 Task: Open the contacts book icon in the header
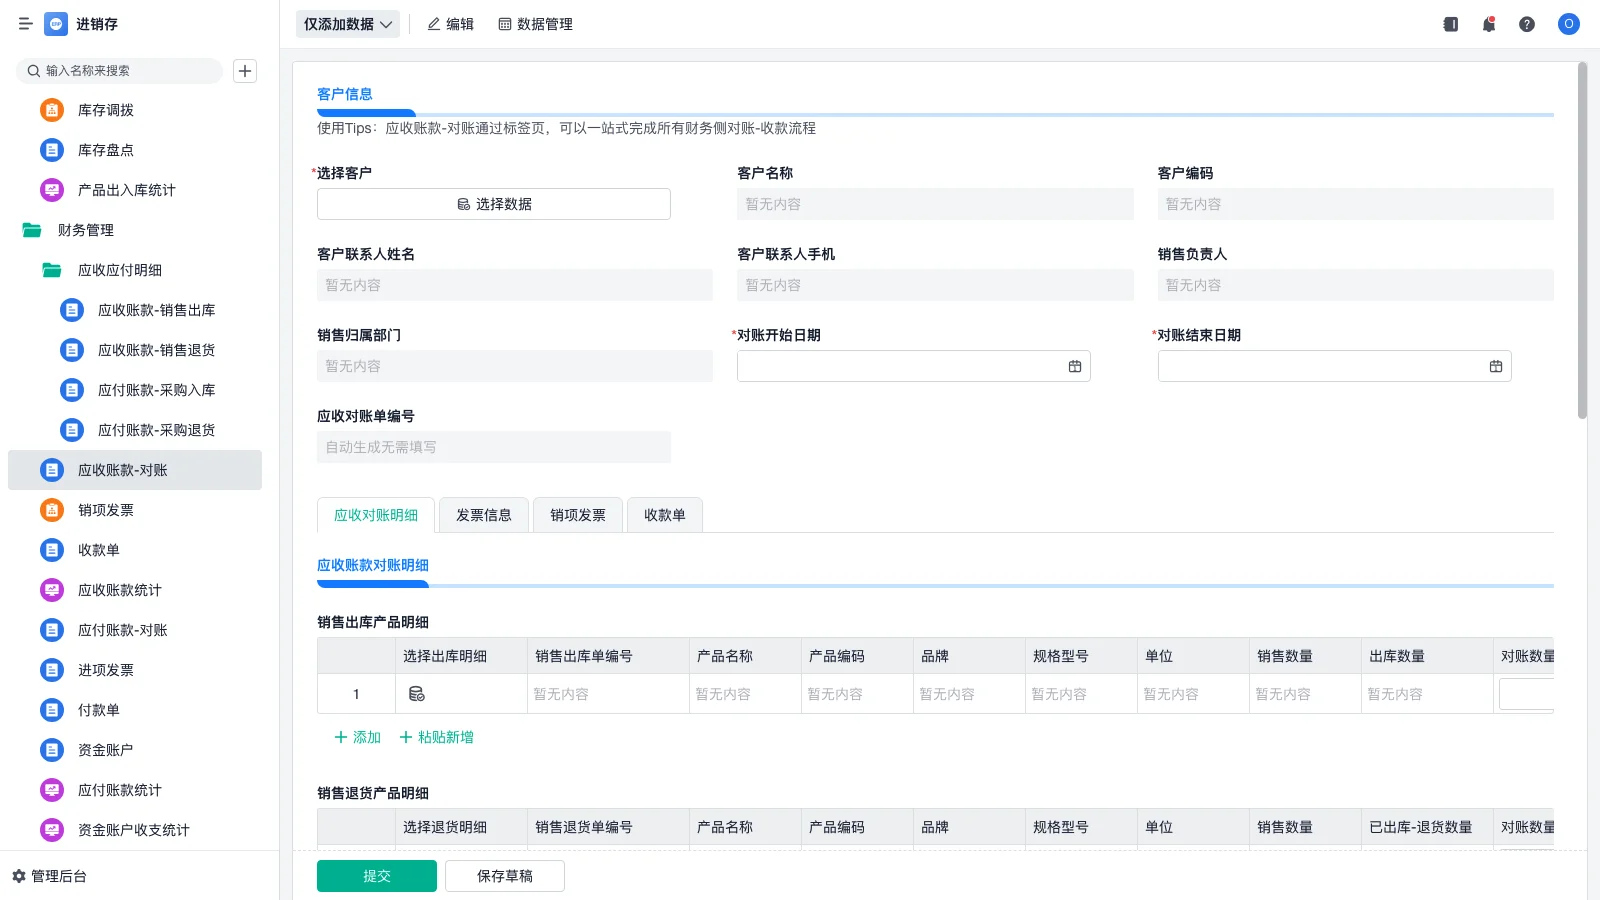pyautogui.click(x=1451, y=24)
